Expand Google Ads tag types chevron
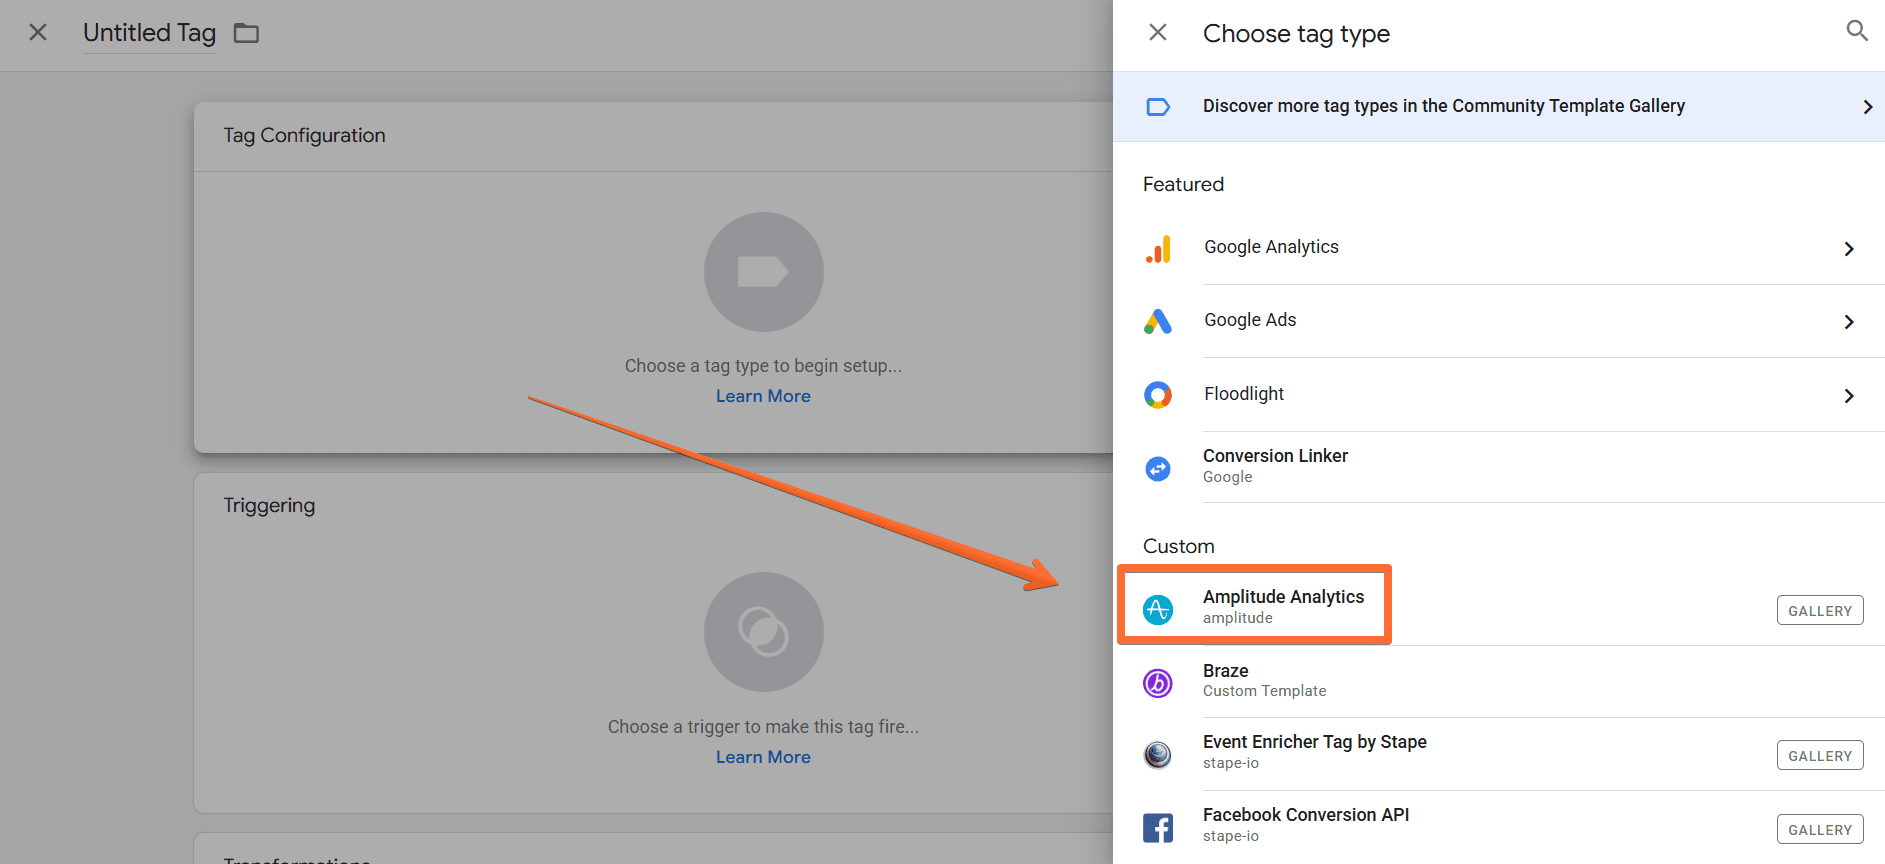The height and width of the screenshot is (864, 1885). click(1849, 322)
